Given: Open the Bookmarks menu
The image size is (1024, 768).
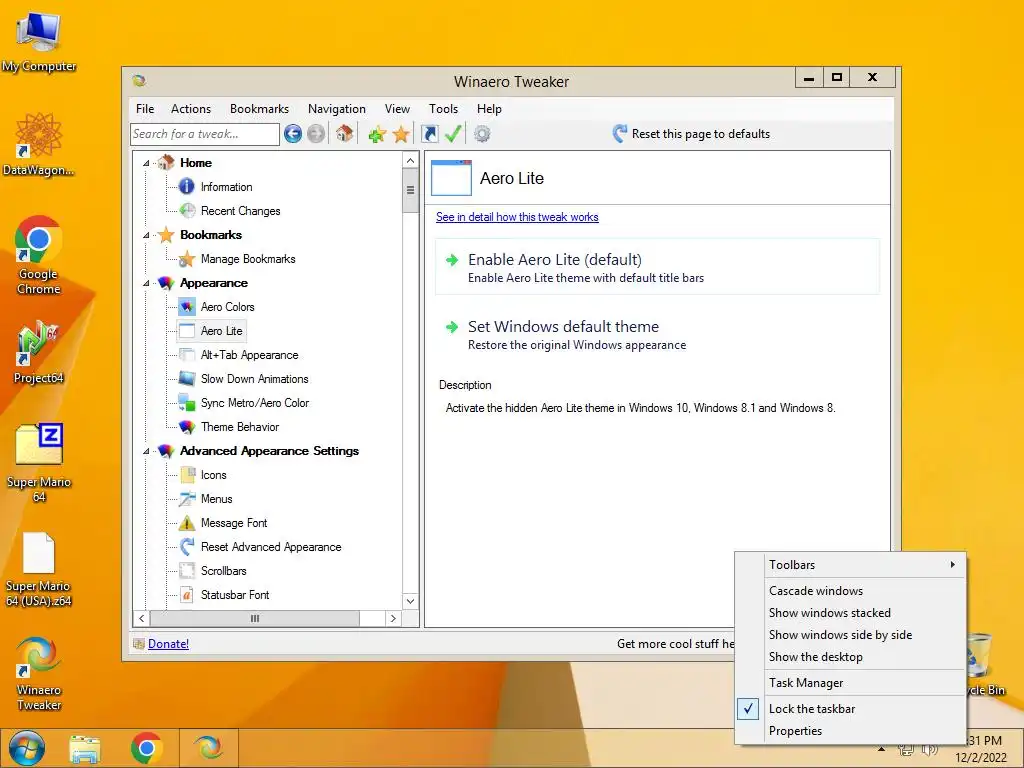Looking at the screenshot, I should click(259, 109).
